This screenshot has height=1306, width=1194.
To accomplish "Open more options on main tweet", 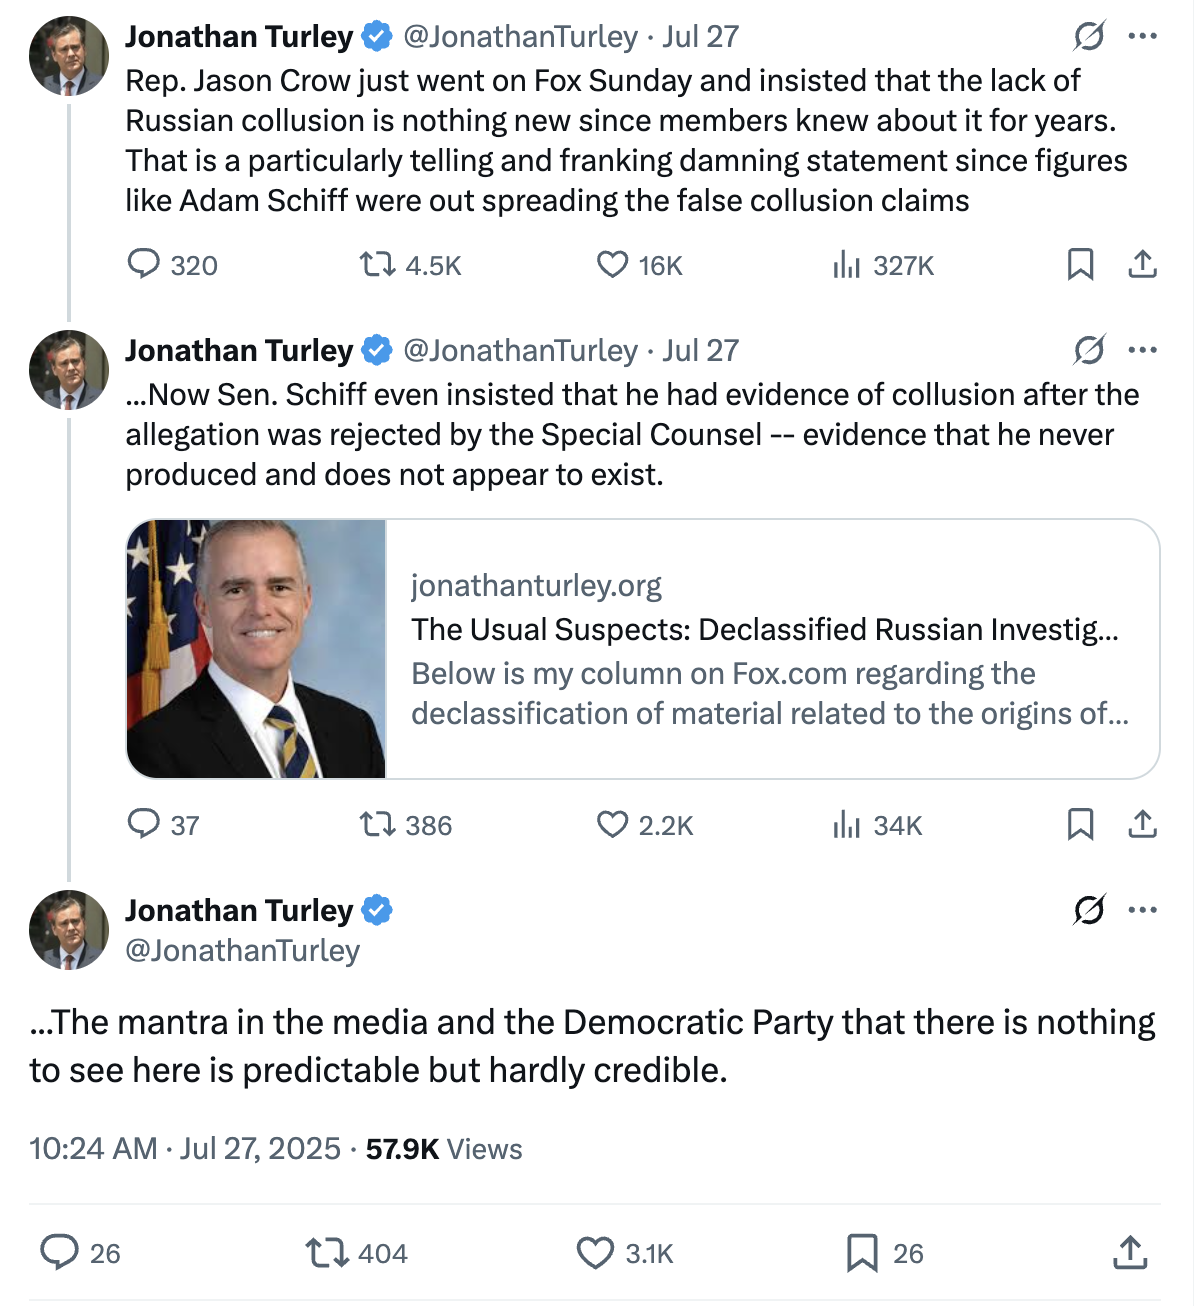I will pyautogui.click(x=1142, y=910).
